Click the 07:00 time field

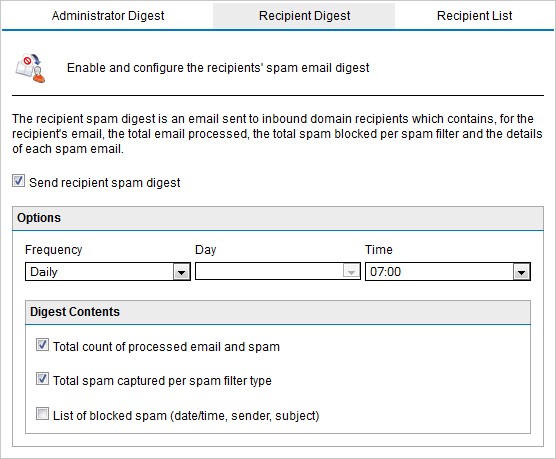(x=448, y=272)
